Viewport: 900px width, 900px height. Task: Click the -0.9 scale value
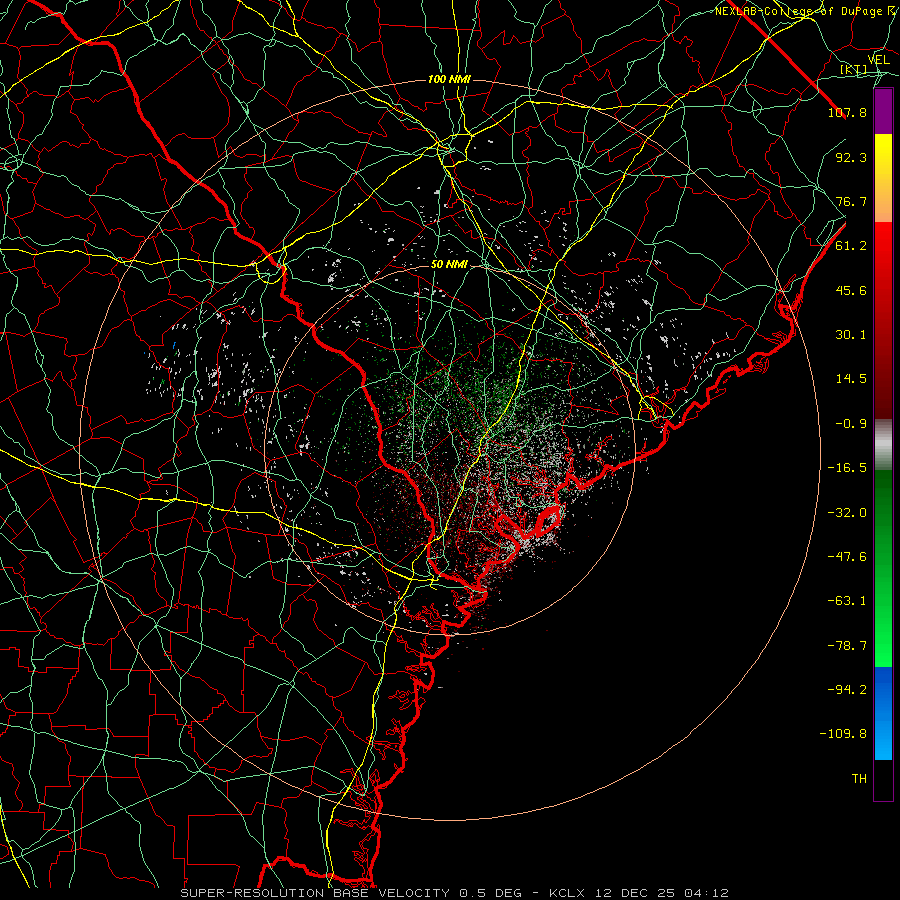tap(851, 424)
